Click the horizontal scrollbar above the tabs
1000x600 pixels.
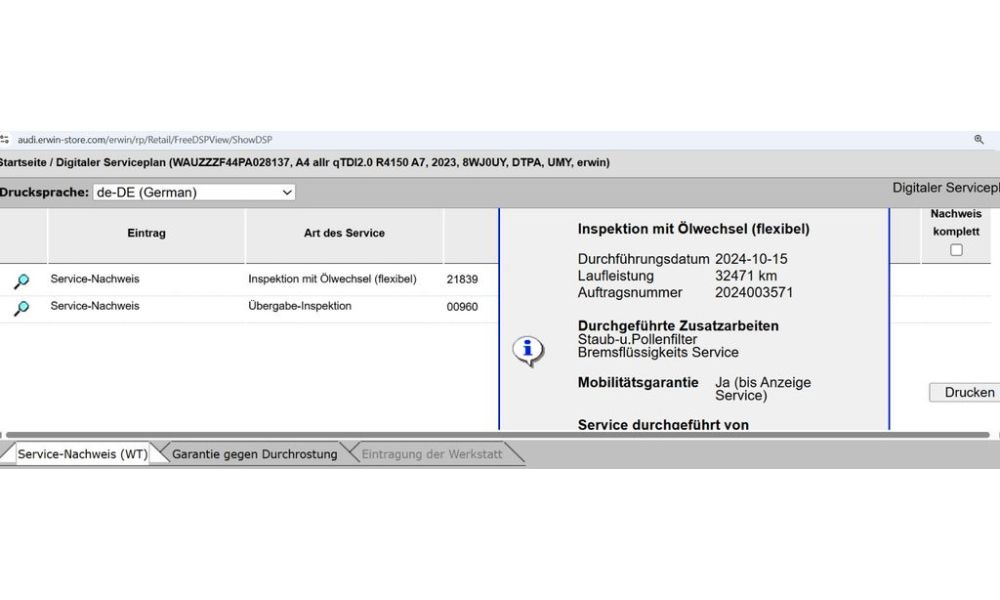click(x=497, y=435)
